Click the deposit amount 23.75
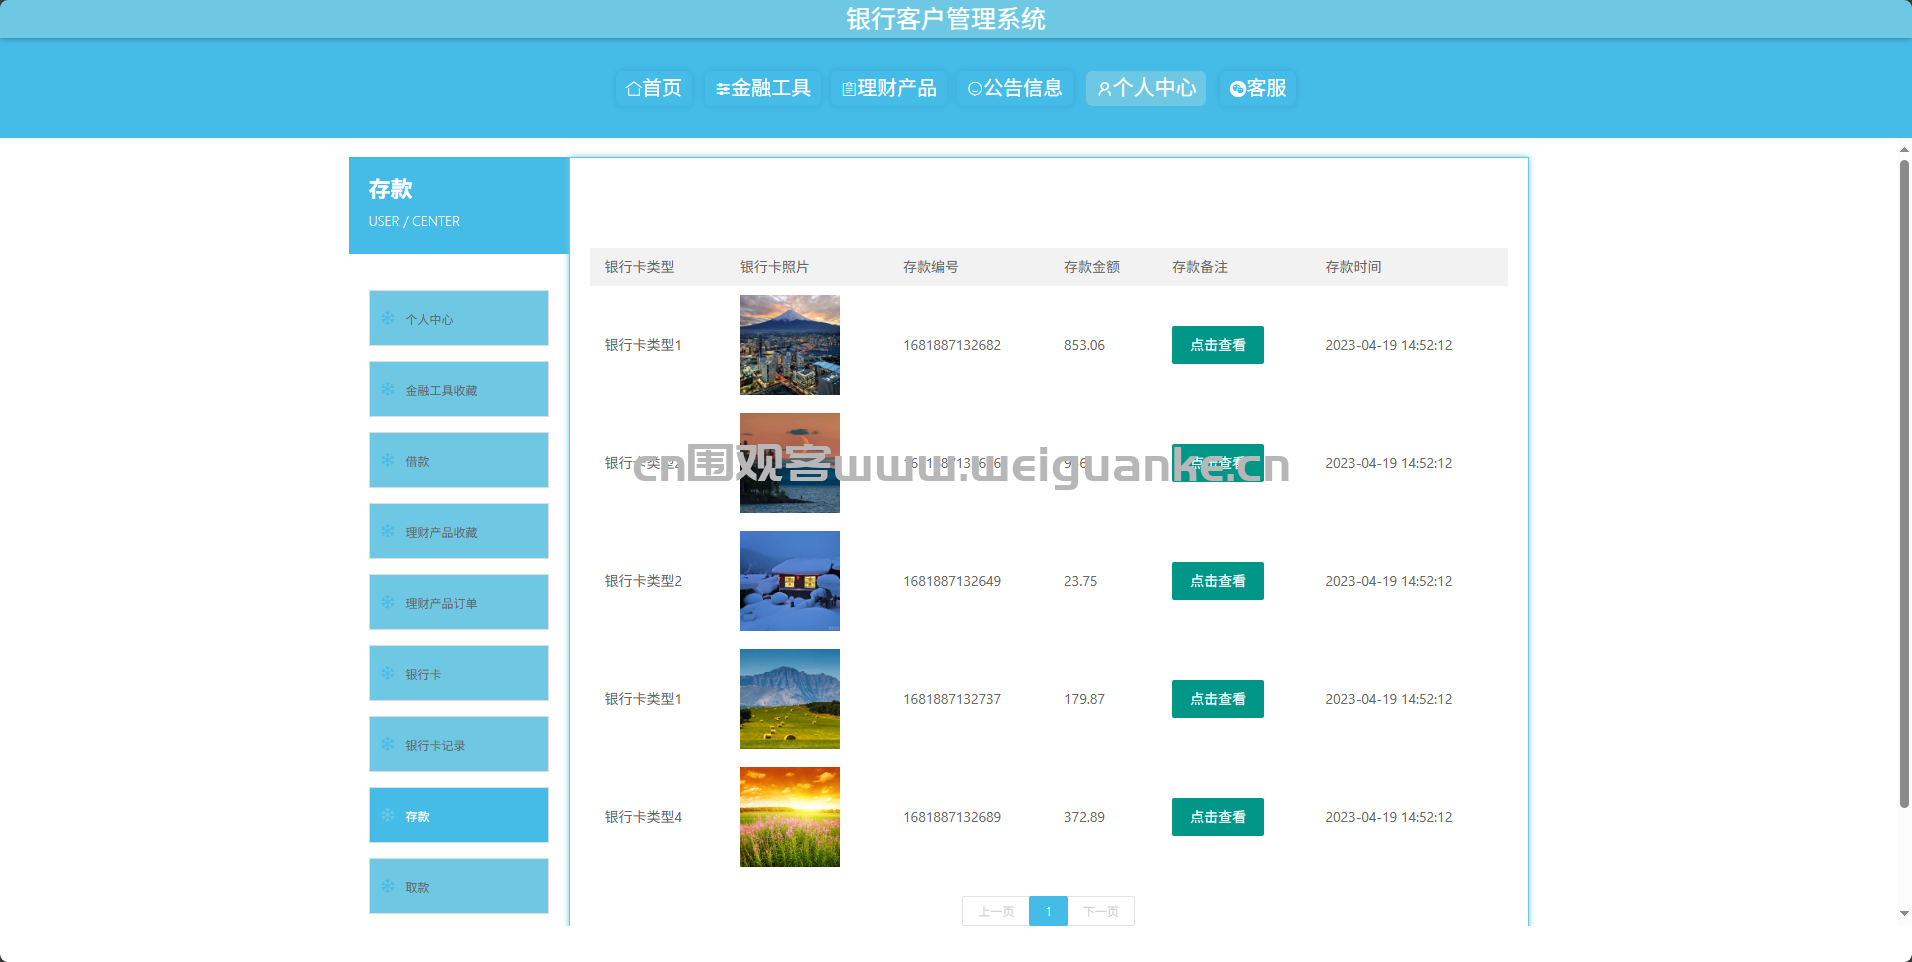 point(1080,581)
